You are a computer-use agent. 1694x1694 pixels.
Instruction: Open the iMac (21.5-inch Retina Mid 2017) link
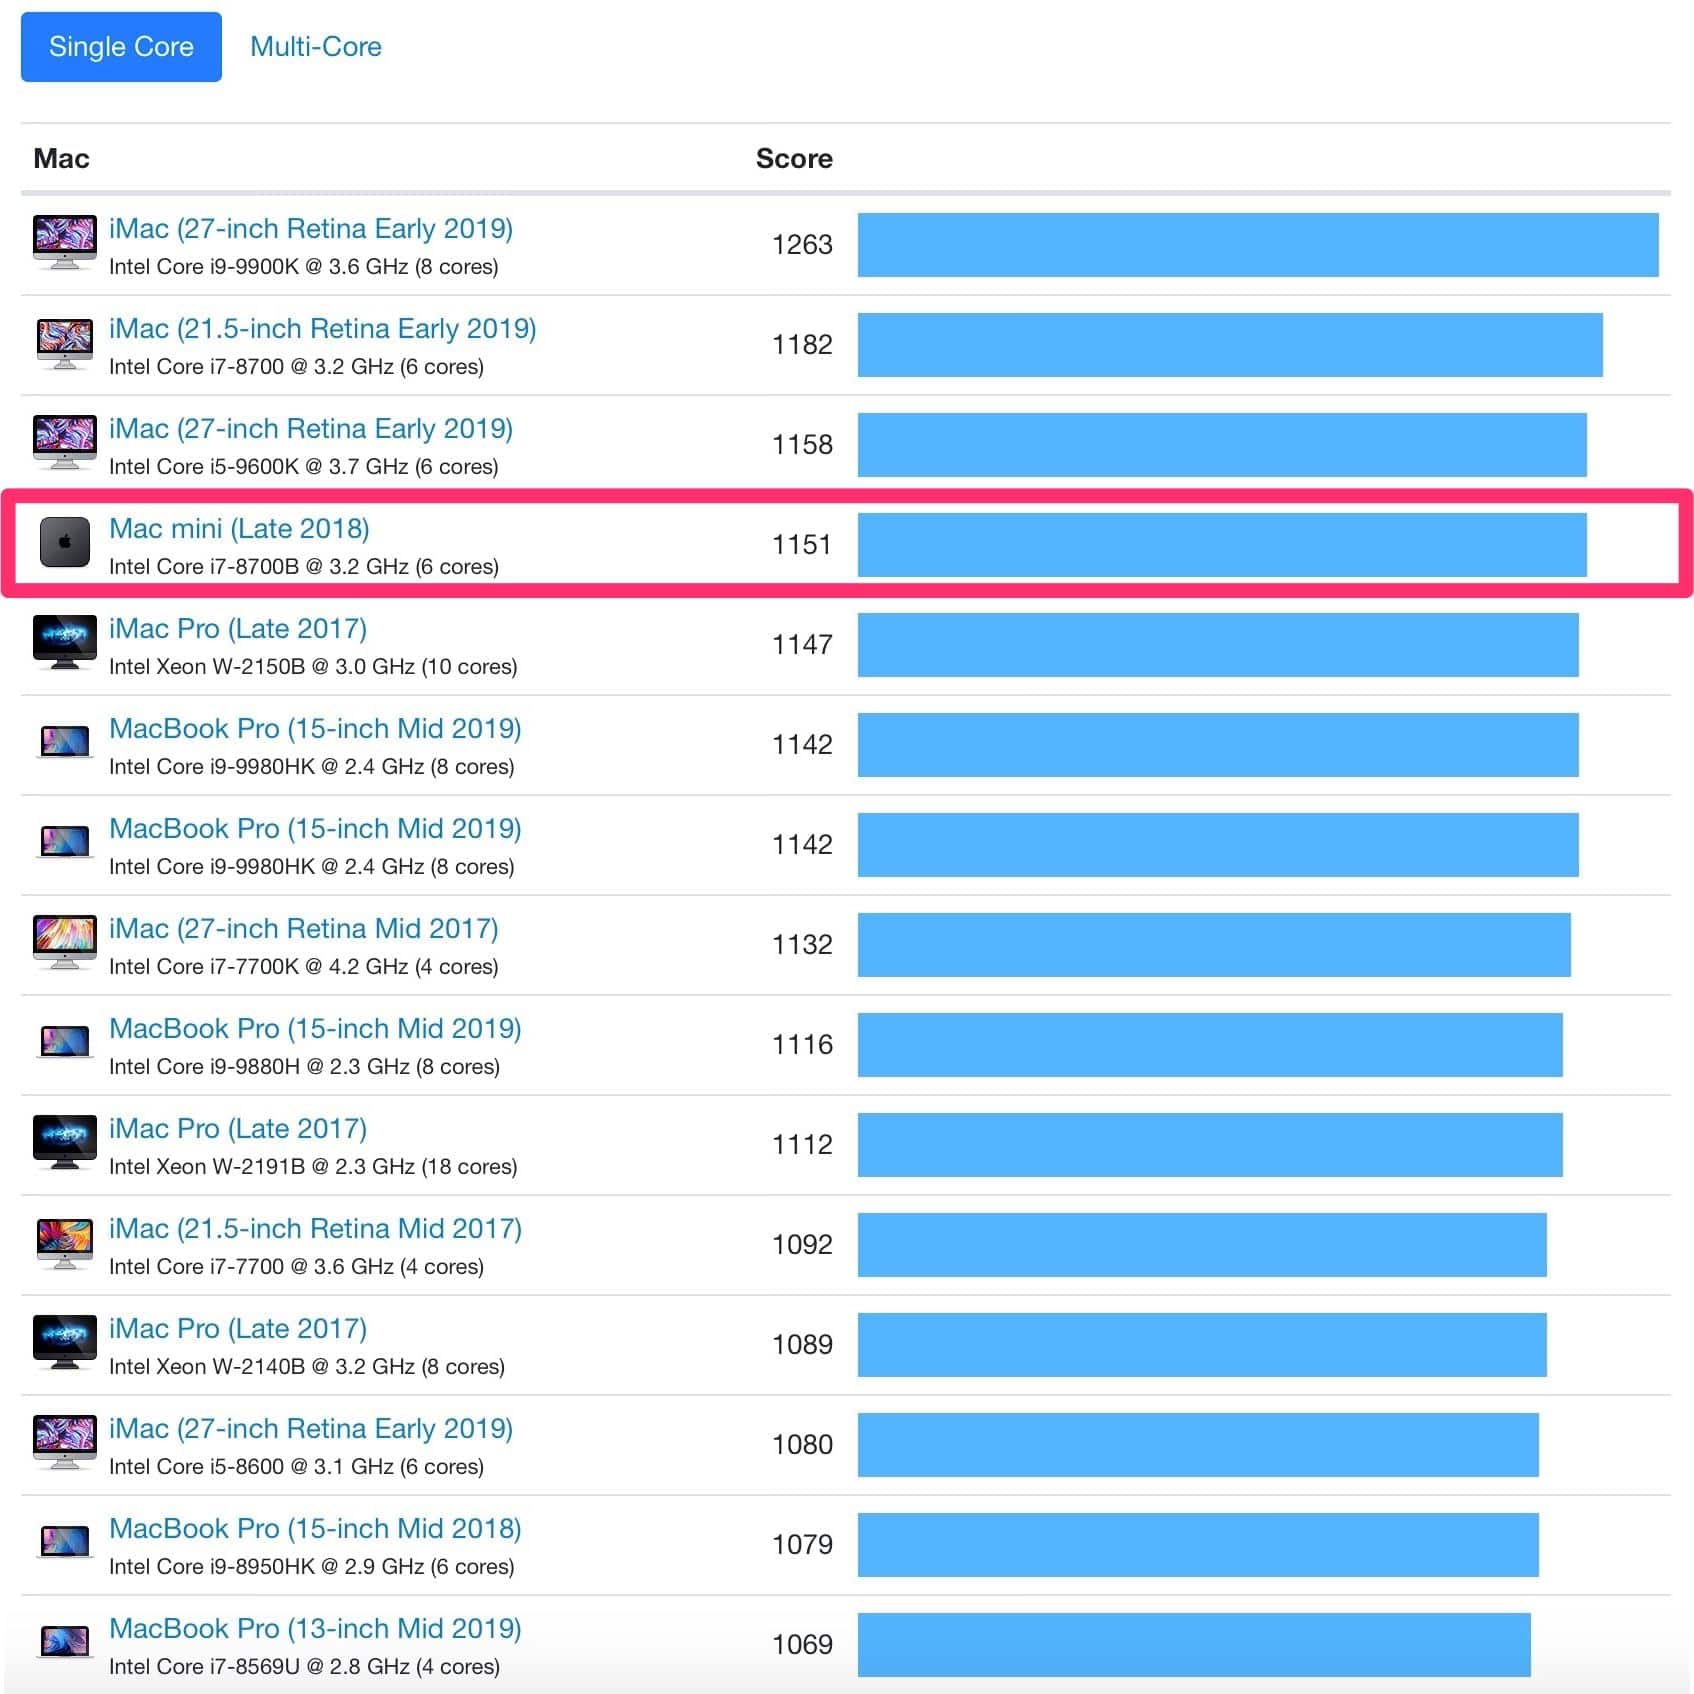tap(315, 1229)
